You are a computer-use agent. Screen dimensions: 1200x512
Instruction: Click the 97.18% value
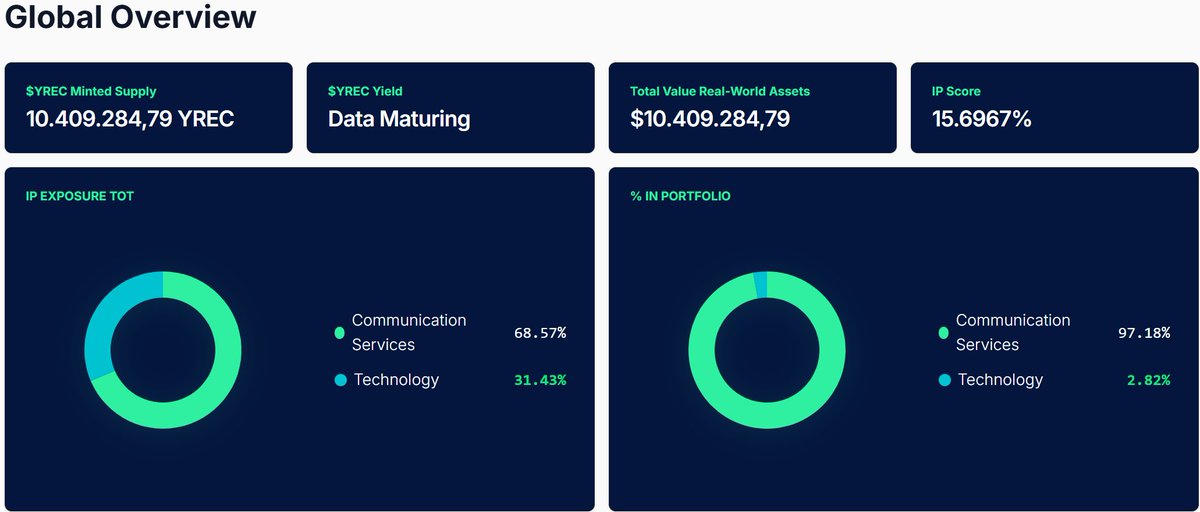point(1144,332)
